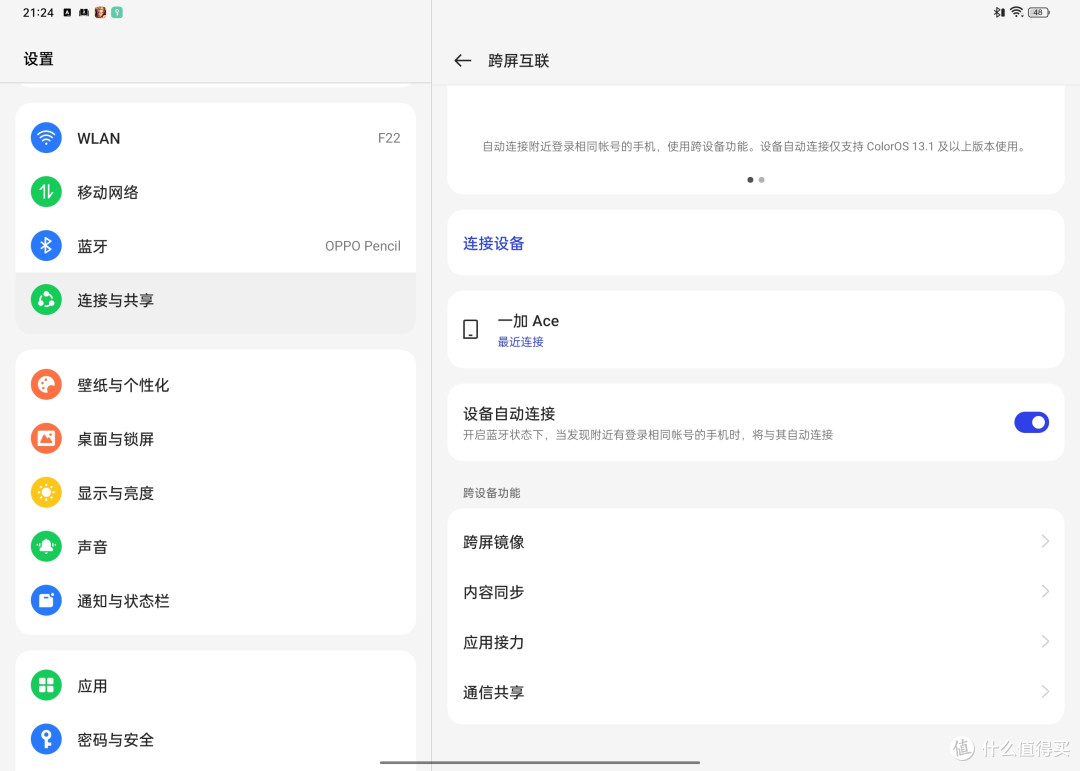Image resolution: width=1080 pixels, height=771 pixels.
Task: Tap the WLAN wifi icon
Action: pos(46,138)
